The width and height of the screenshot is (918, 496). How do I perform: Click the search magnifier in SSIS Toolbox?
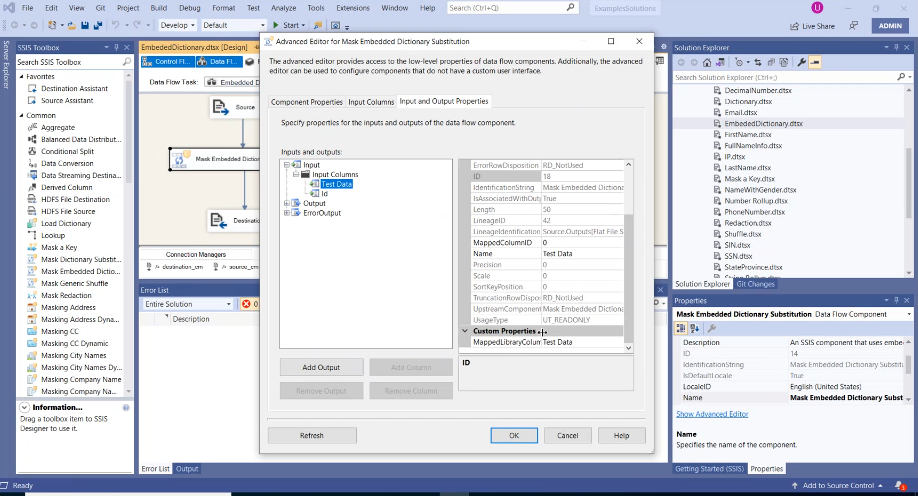pos(126,61)
